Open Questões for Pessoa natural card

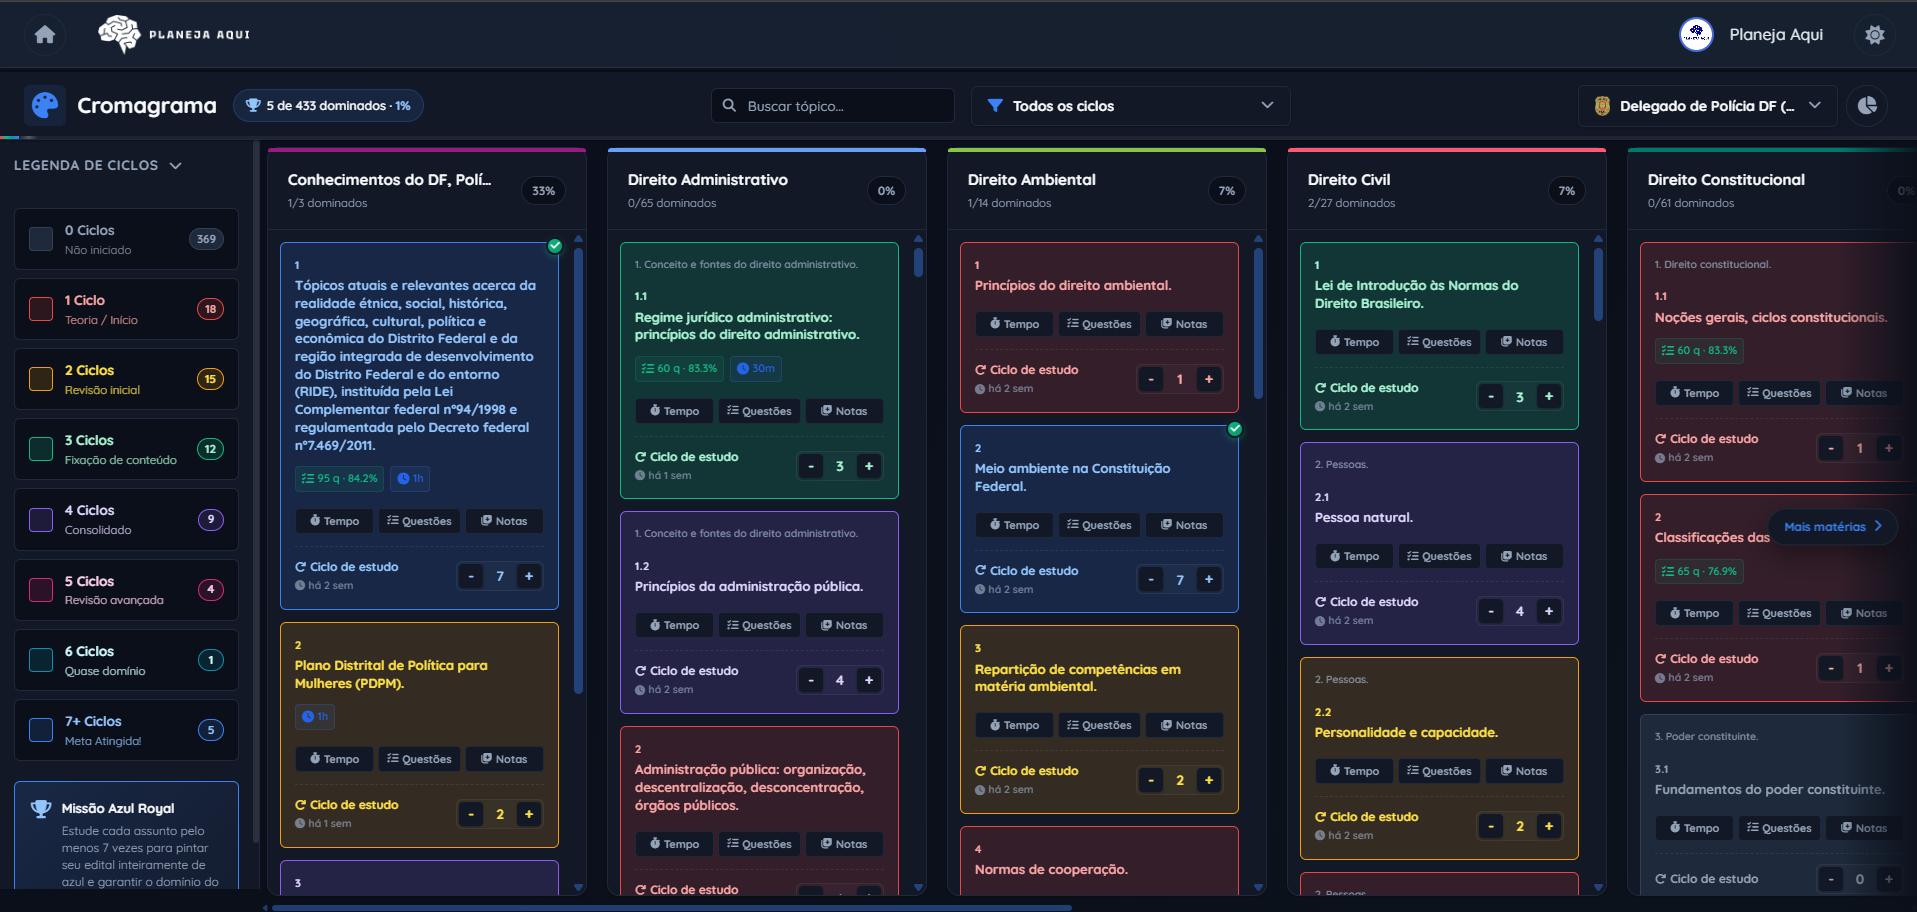pyautogui.click(x=1439, y=556)
